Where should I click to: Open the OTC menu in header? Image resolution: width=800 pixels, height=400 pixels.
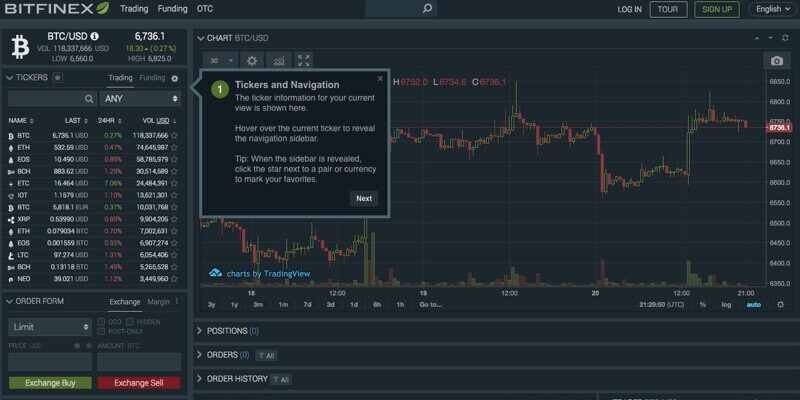click(205, 9)
